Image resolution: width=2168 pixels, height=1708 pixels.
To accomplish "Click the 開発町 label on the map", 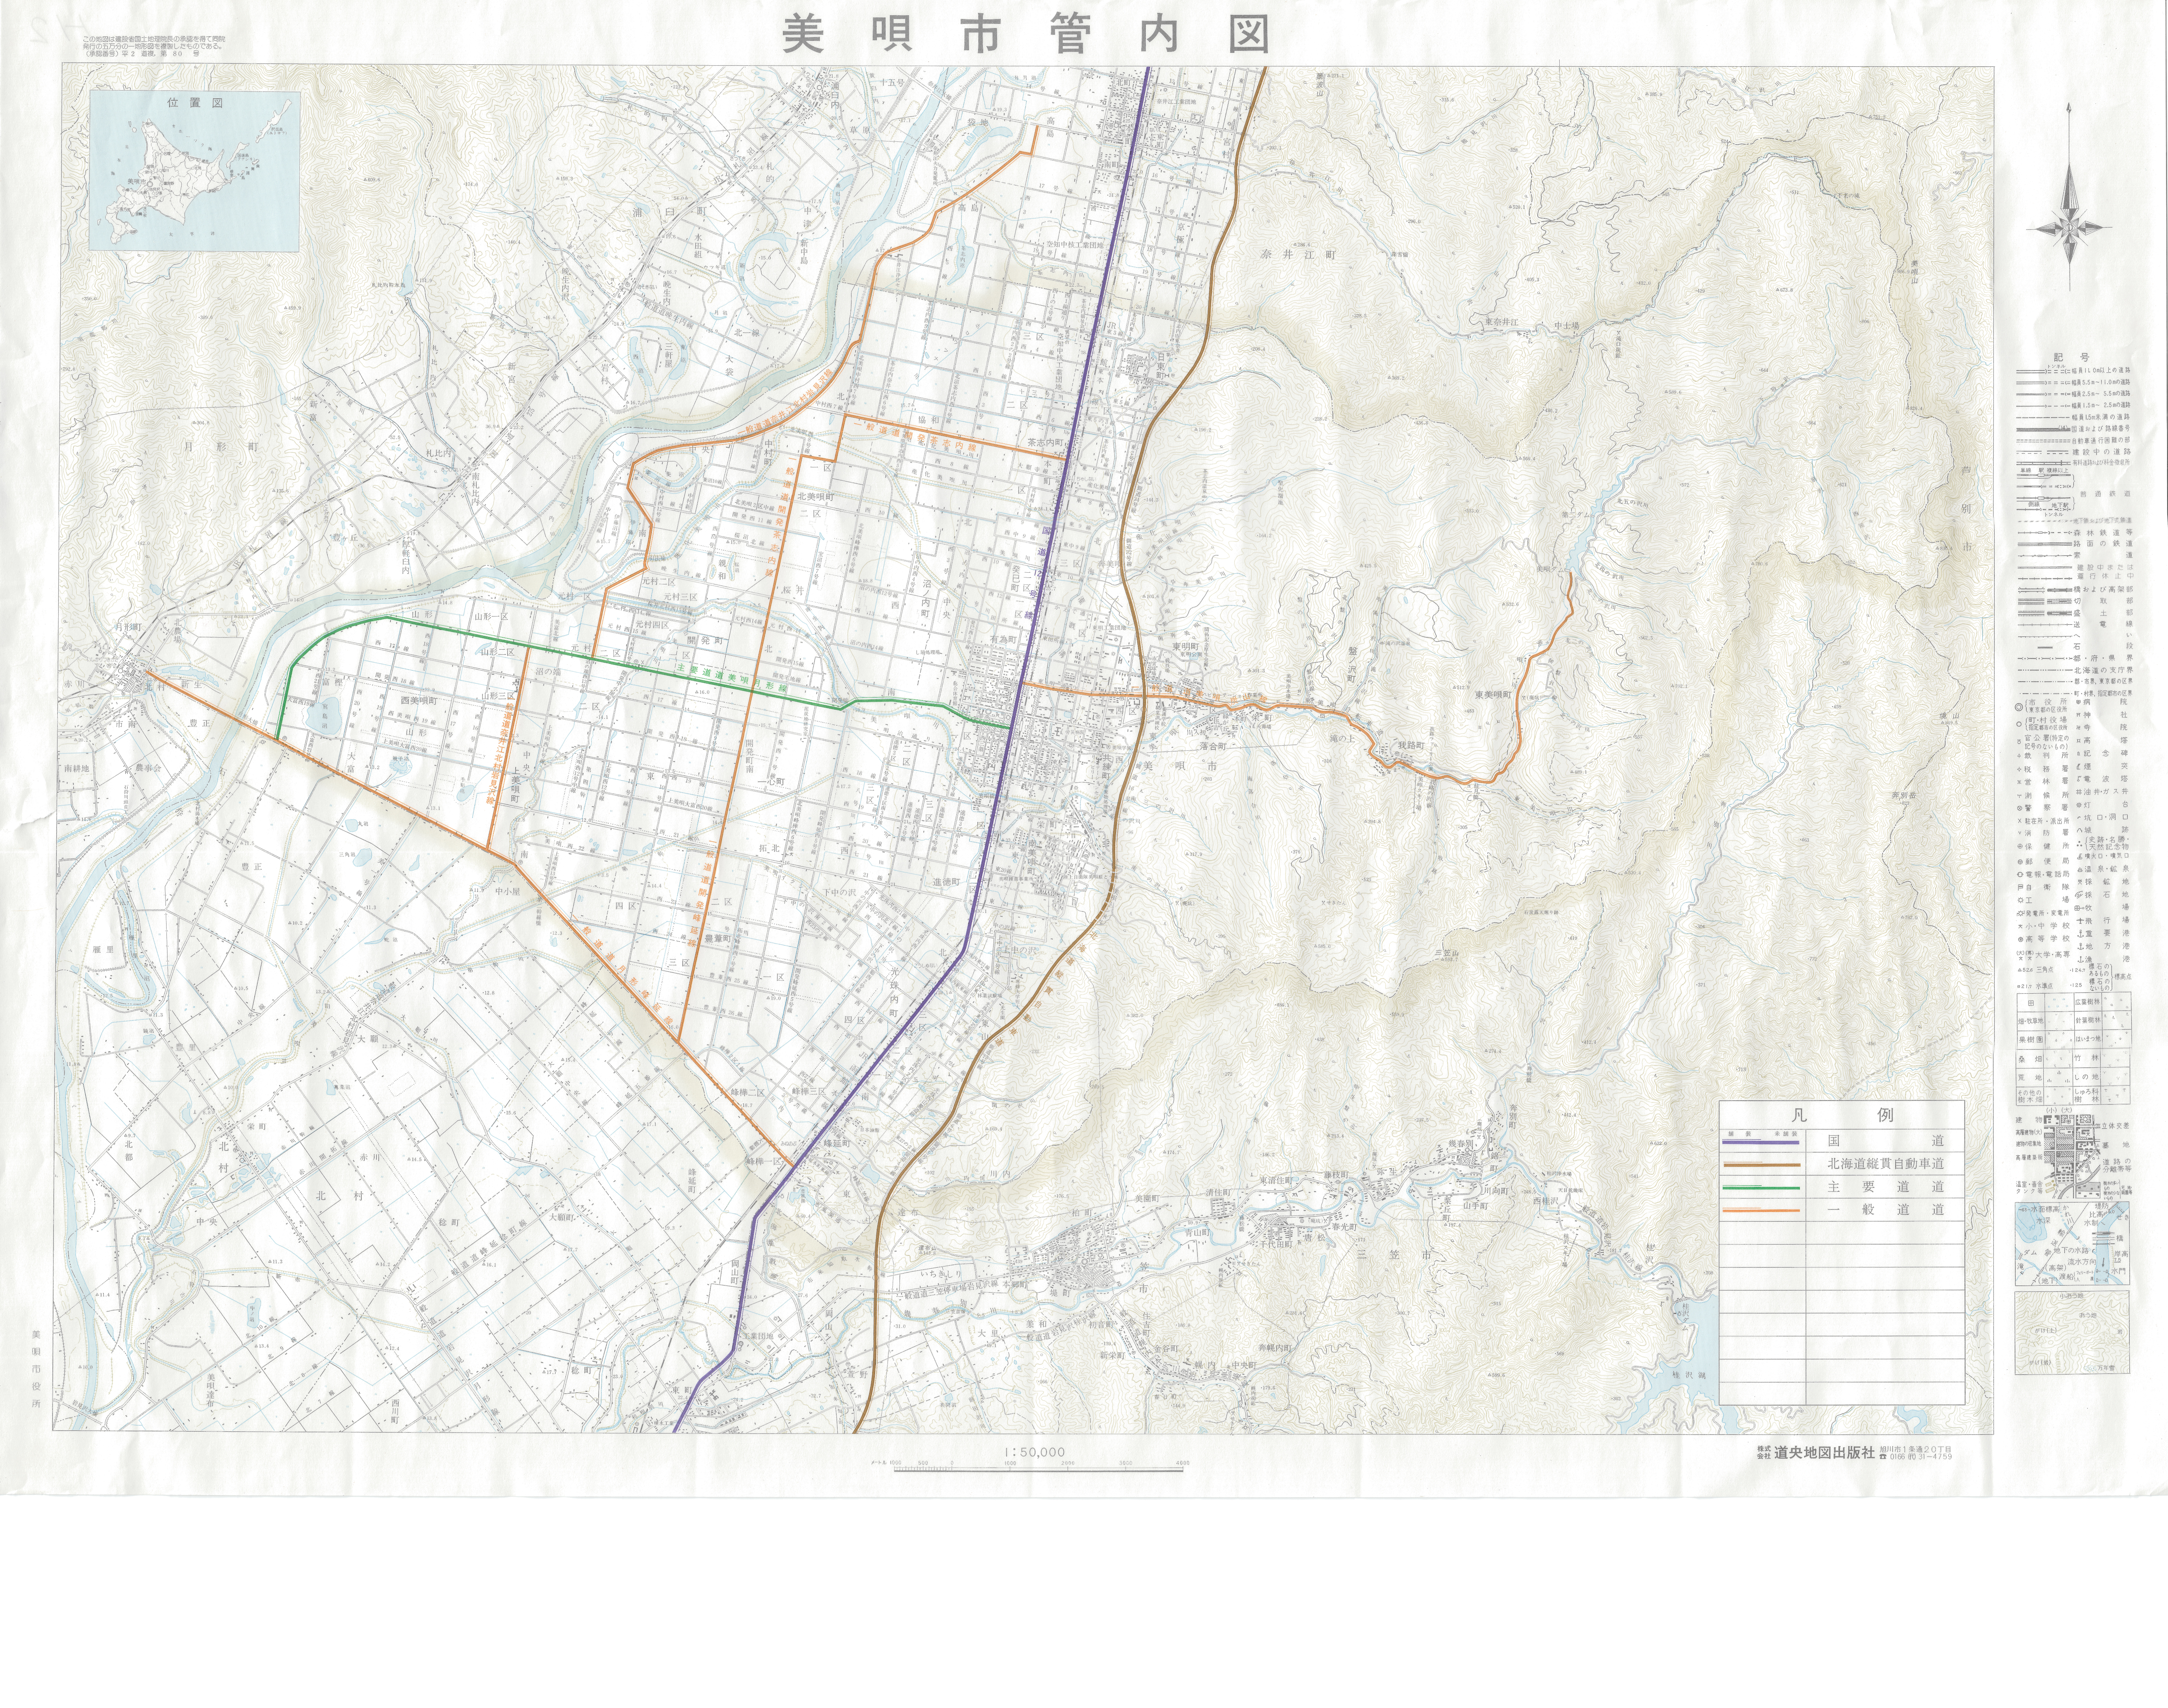I will [x=705, y=641].
